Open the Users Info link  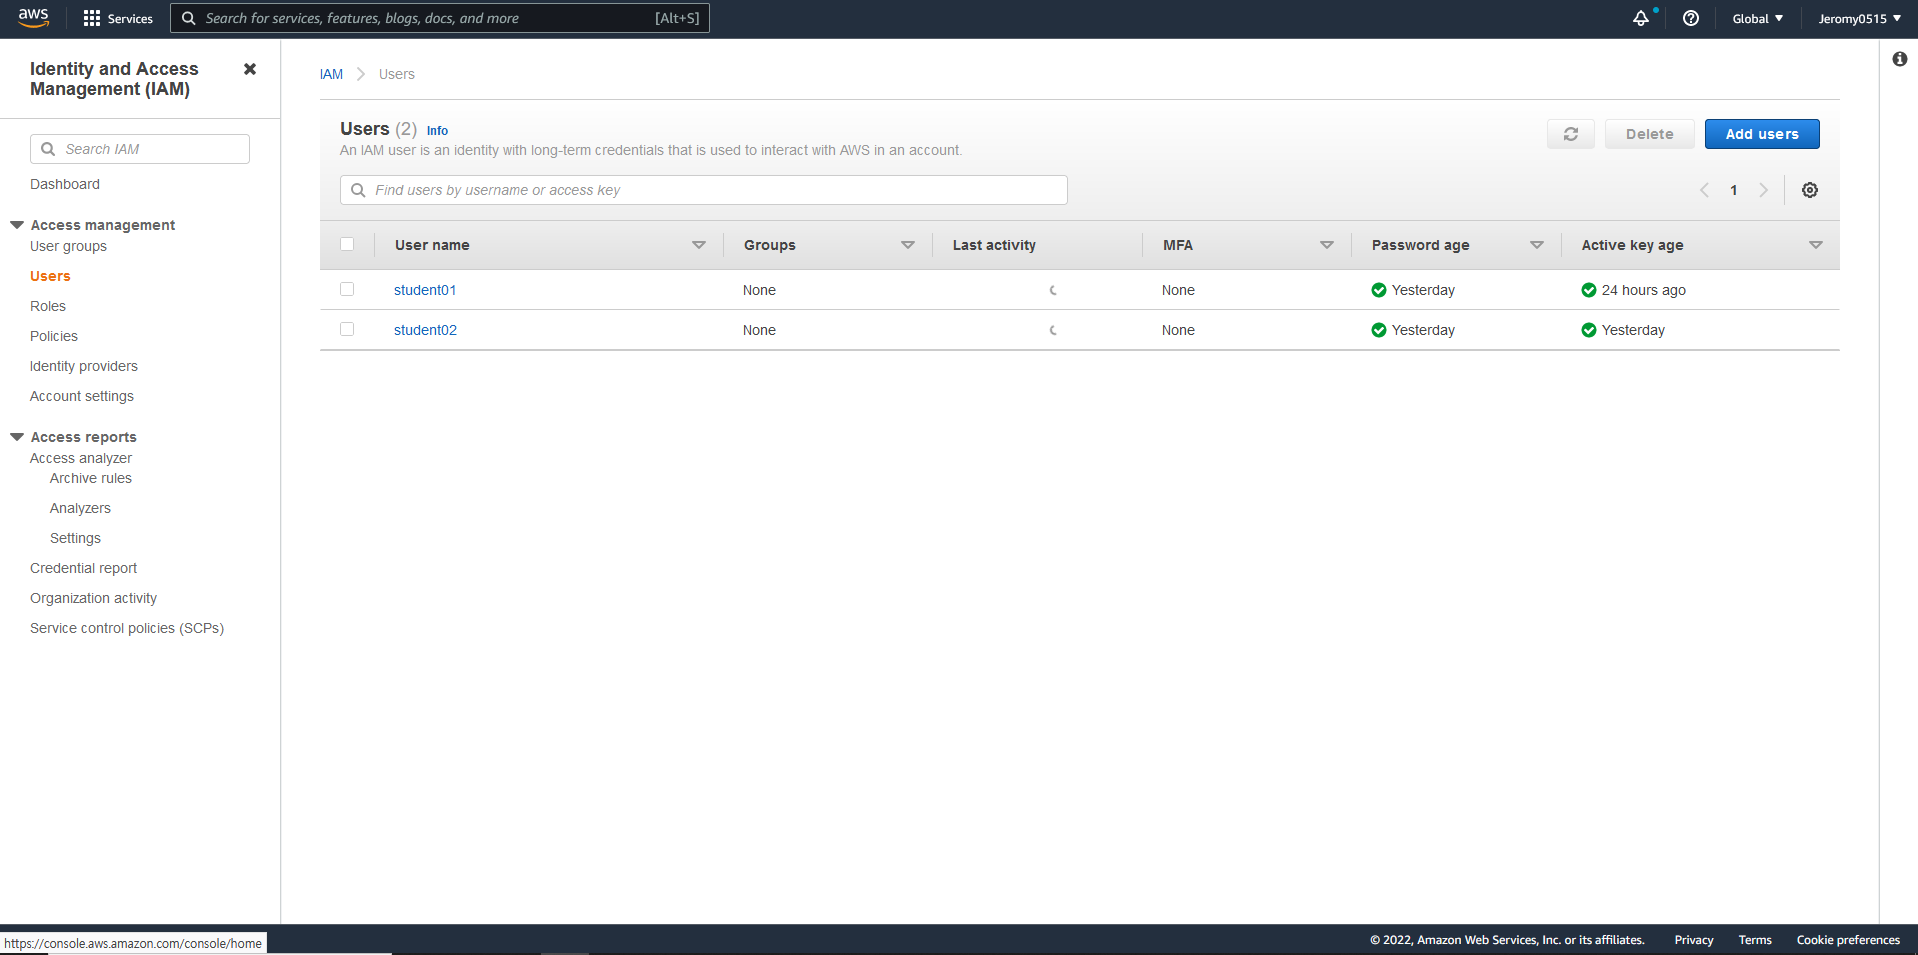(437, 131)
